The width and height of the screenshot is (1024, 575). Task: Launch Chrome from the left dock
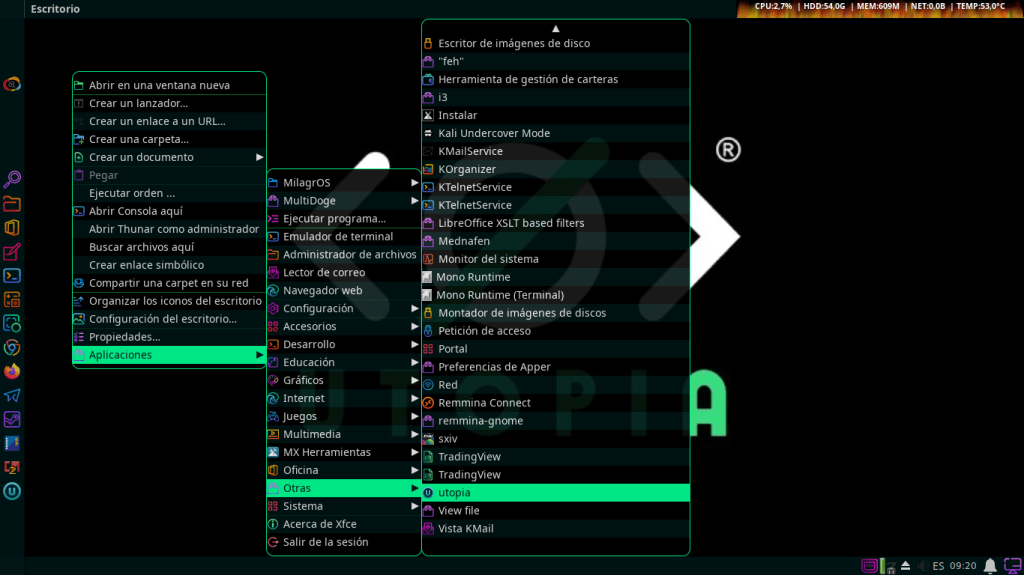coord(12,347)
